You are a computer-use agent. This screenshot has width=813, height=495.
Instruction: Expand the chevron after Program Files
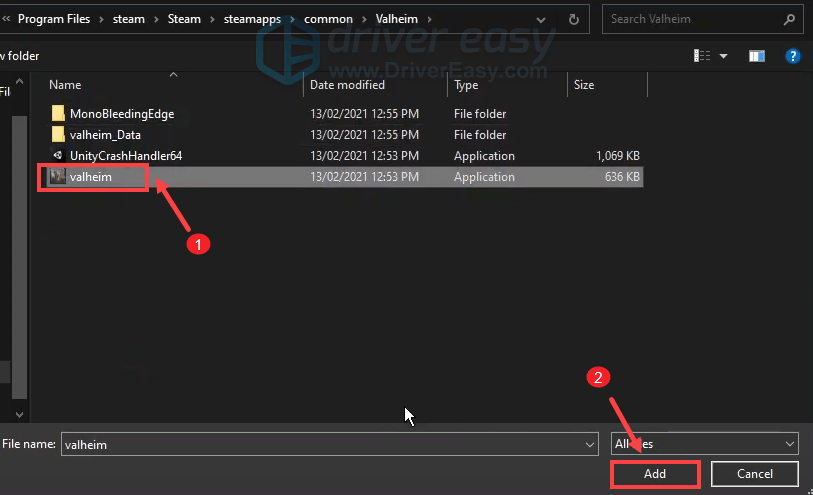click(101, 19)
